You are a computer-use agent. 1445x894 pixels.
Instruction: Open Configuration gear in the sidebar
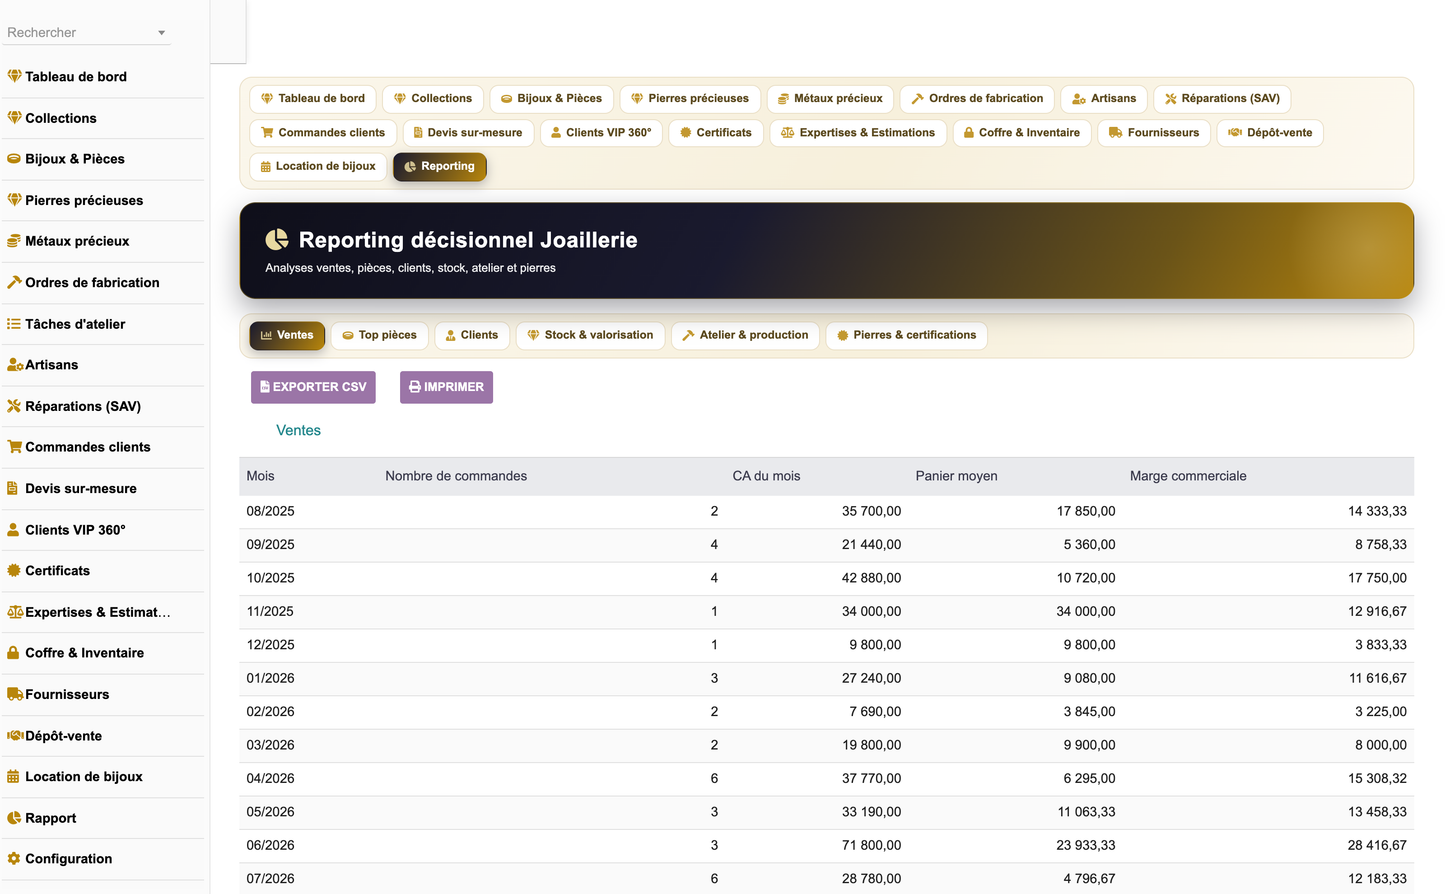tap(14, 859)
